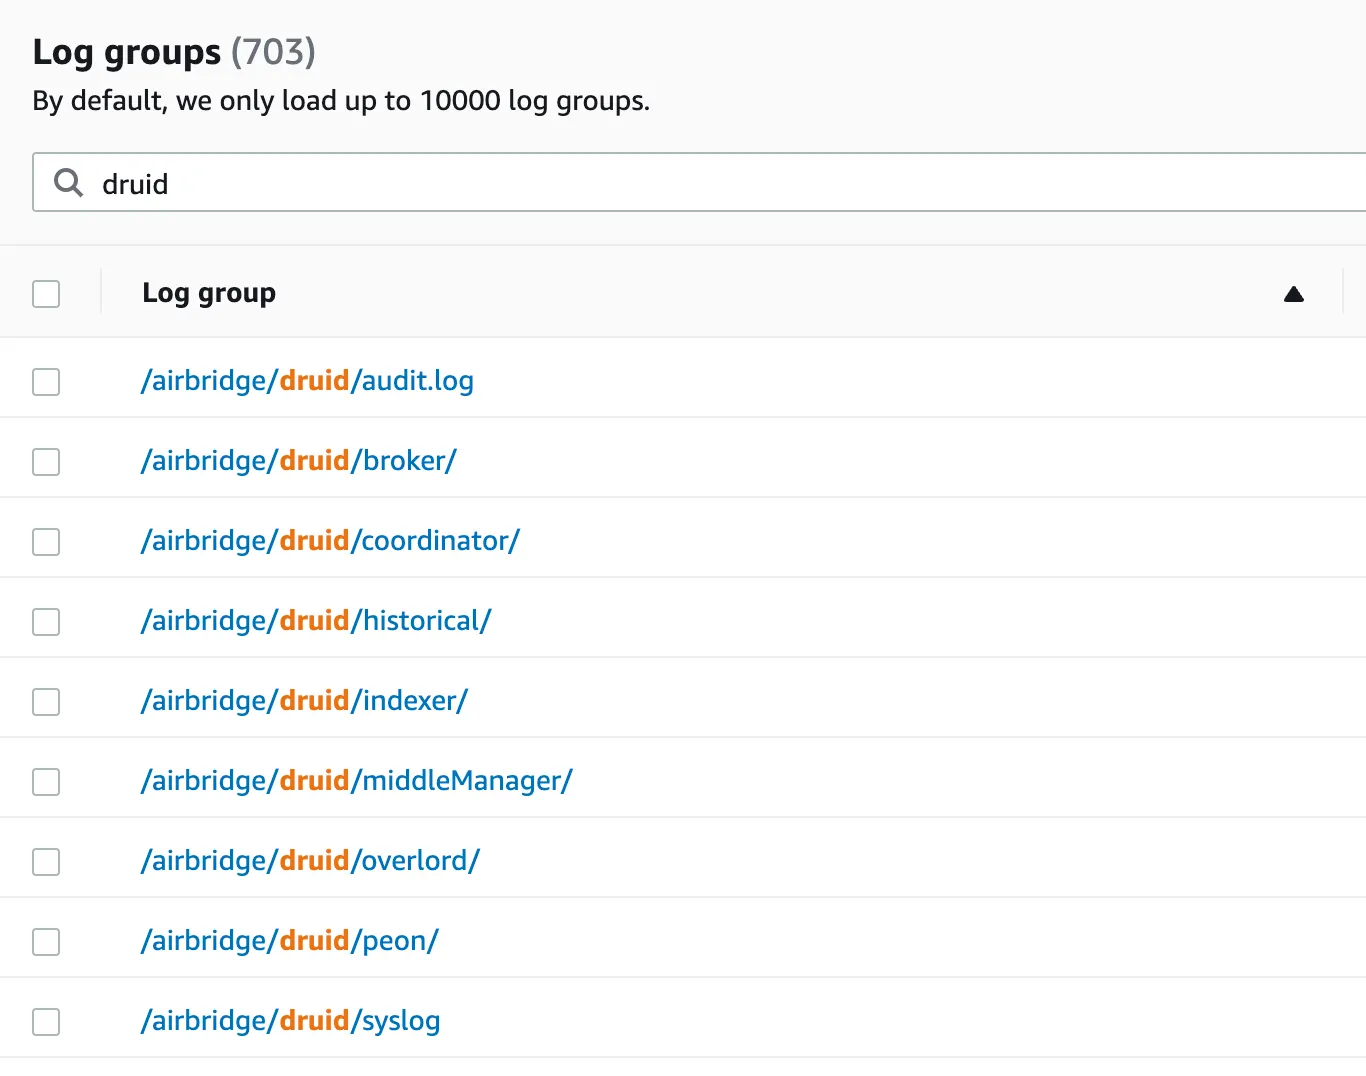Image resolution: width=1366 pixels, height=1076 pixels.
Task: Select the historical log group checkbox
Action: click(x=46, y=622)
